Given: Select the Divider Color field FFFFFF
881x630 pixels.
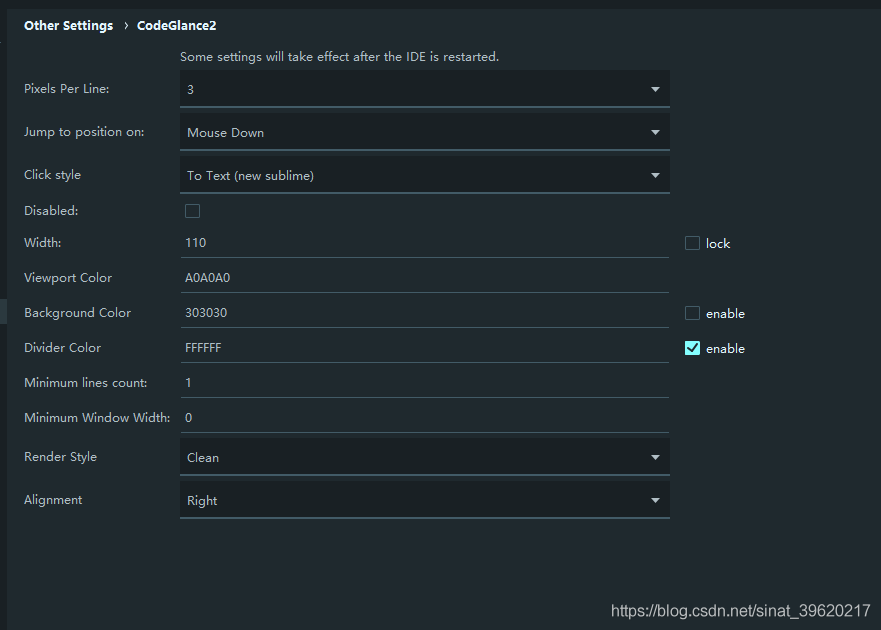Looking at the screenshot, I should coord(425,348).
